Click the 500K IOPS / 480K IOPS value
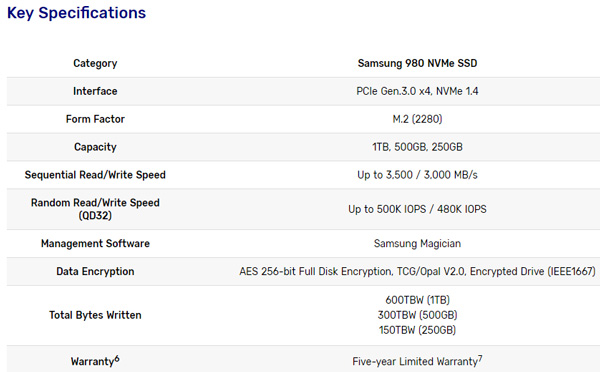This screenshot has width=600, height=372. pyautogui.click(x=432, y=209)
